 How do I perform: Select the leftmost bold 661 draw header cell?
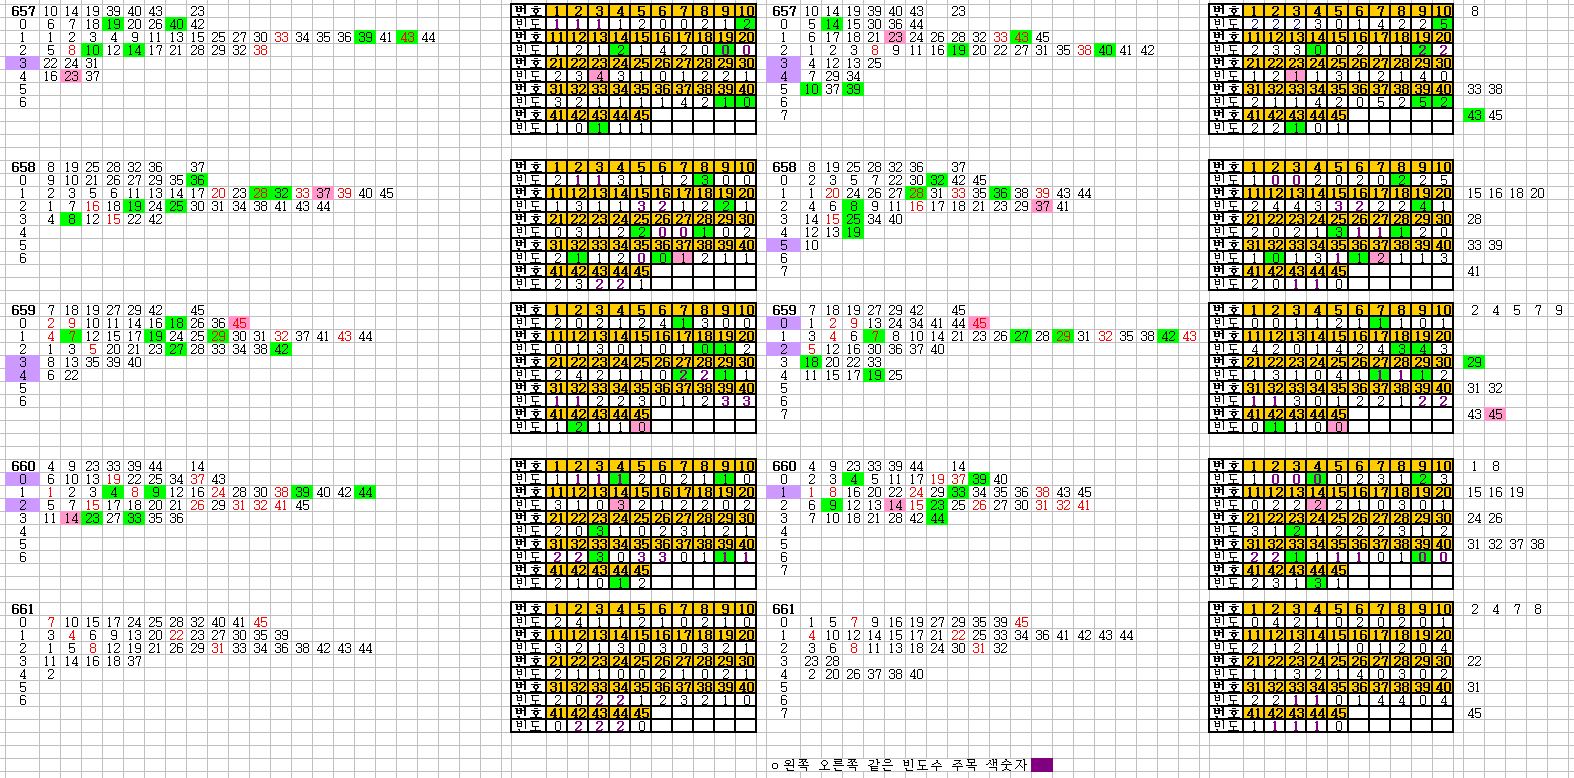[23, 609]
